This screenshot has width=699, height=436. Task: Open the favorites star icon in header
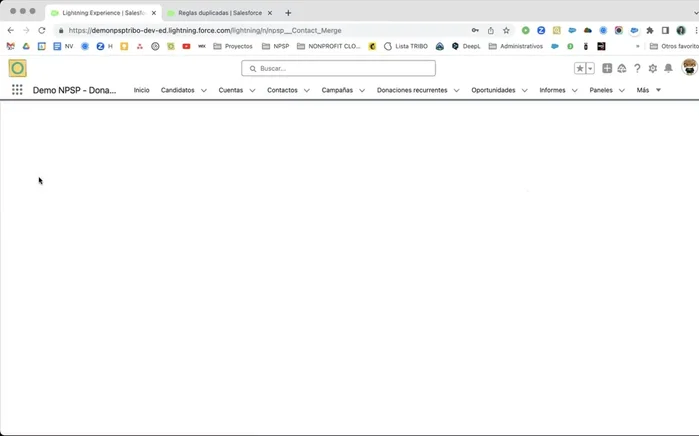pos(580,68)
